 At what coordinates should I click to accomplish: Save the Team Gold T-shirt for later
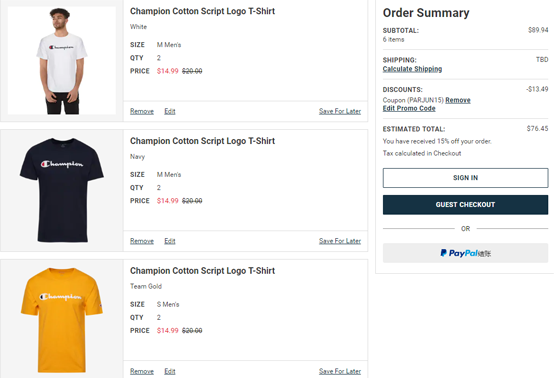[x=340, y=371]
